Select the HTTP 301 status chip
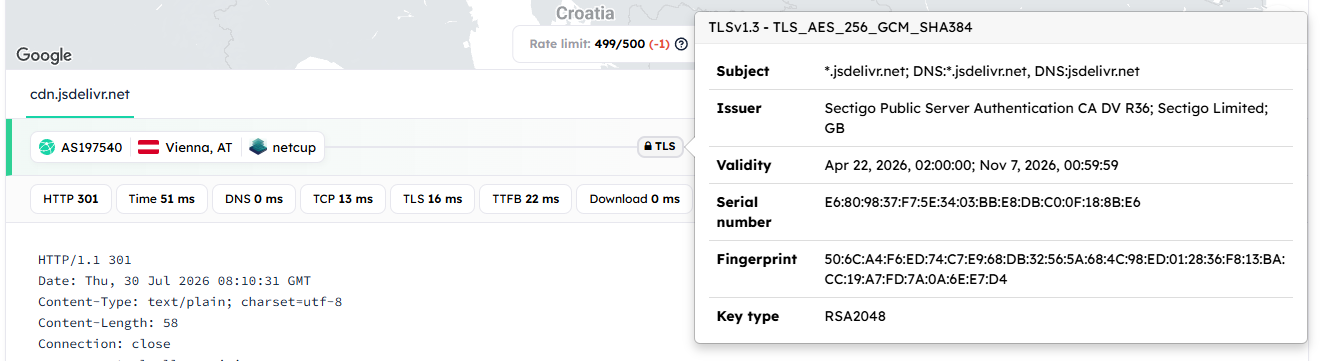This screenshot has height=361, width=1323. (70, 199)
